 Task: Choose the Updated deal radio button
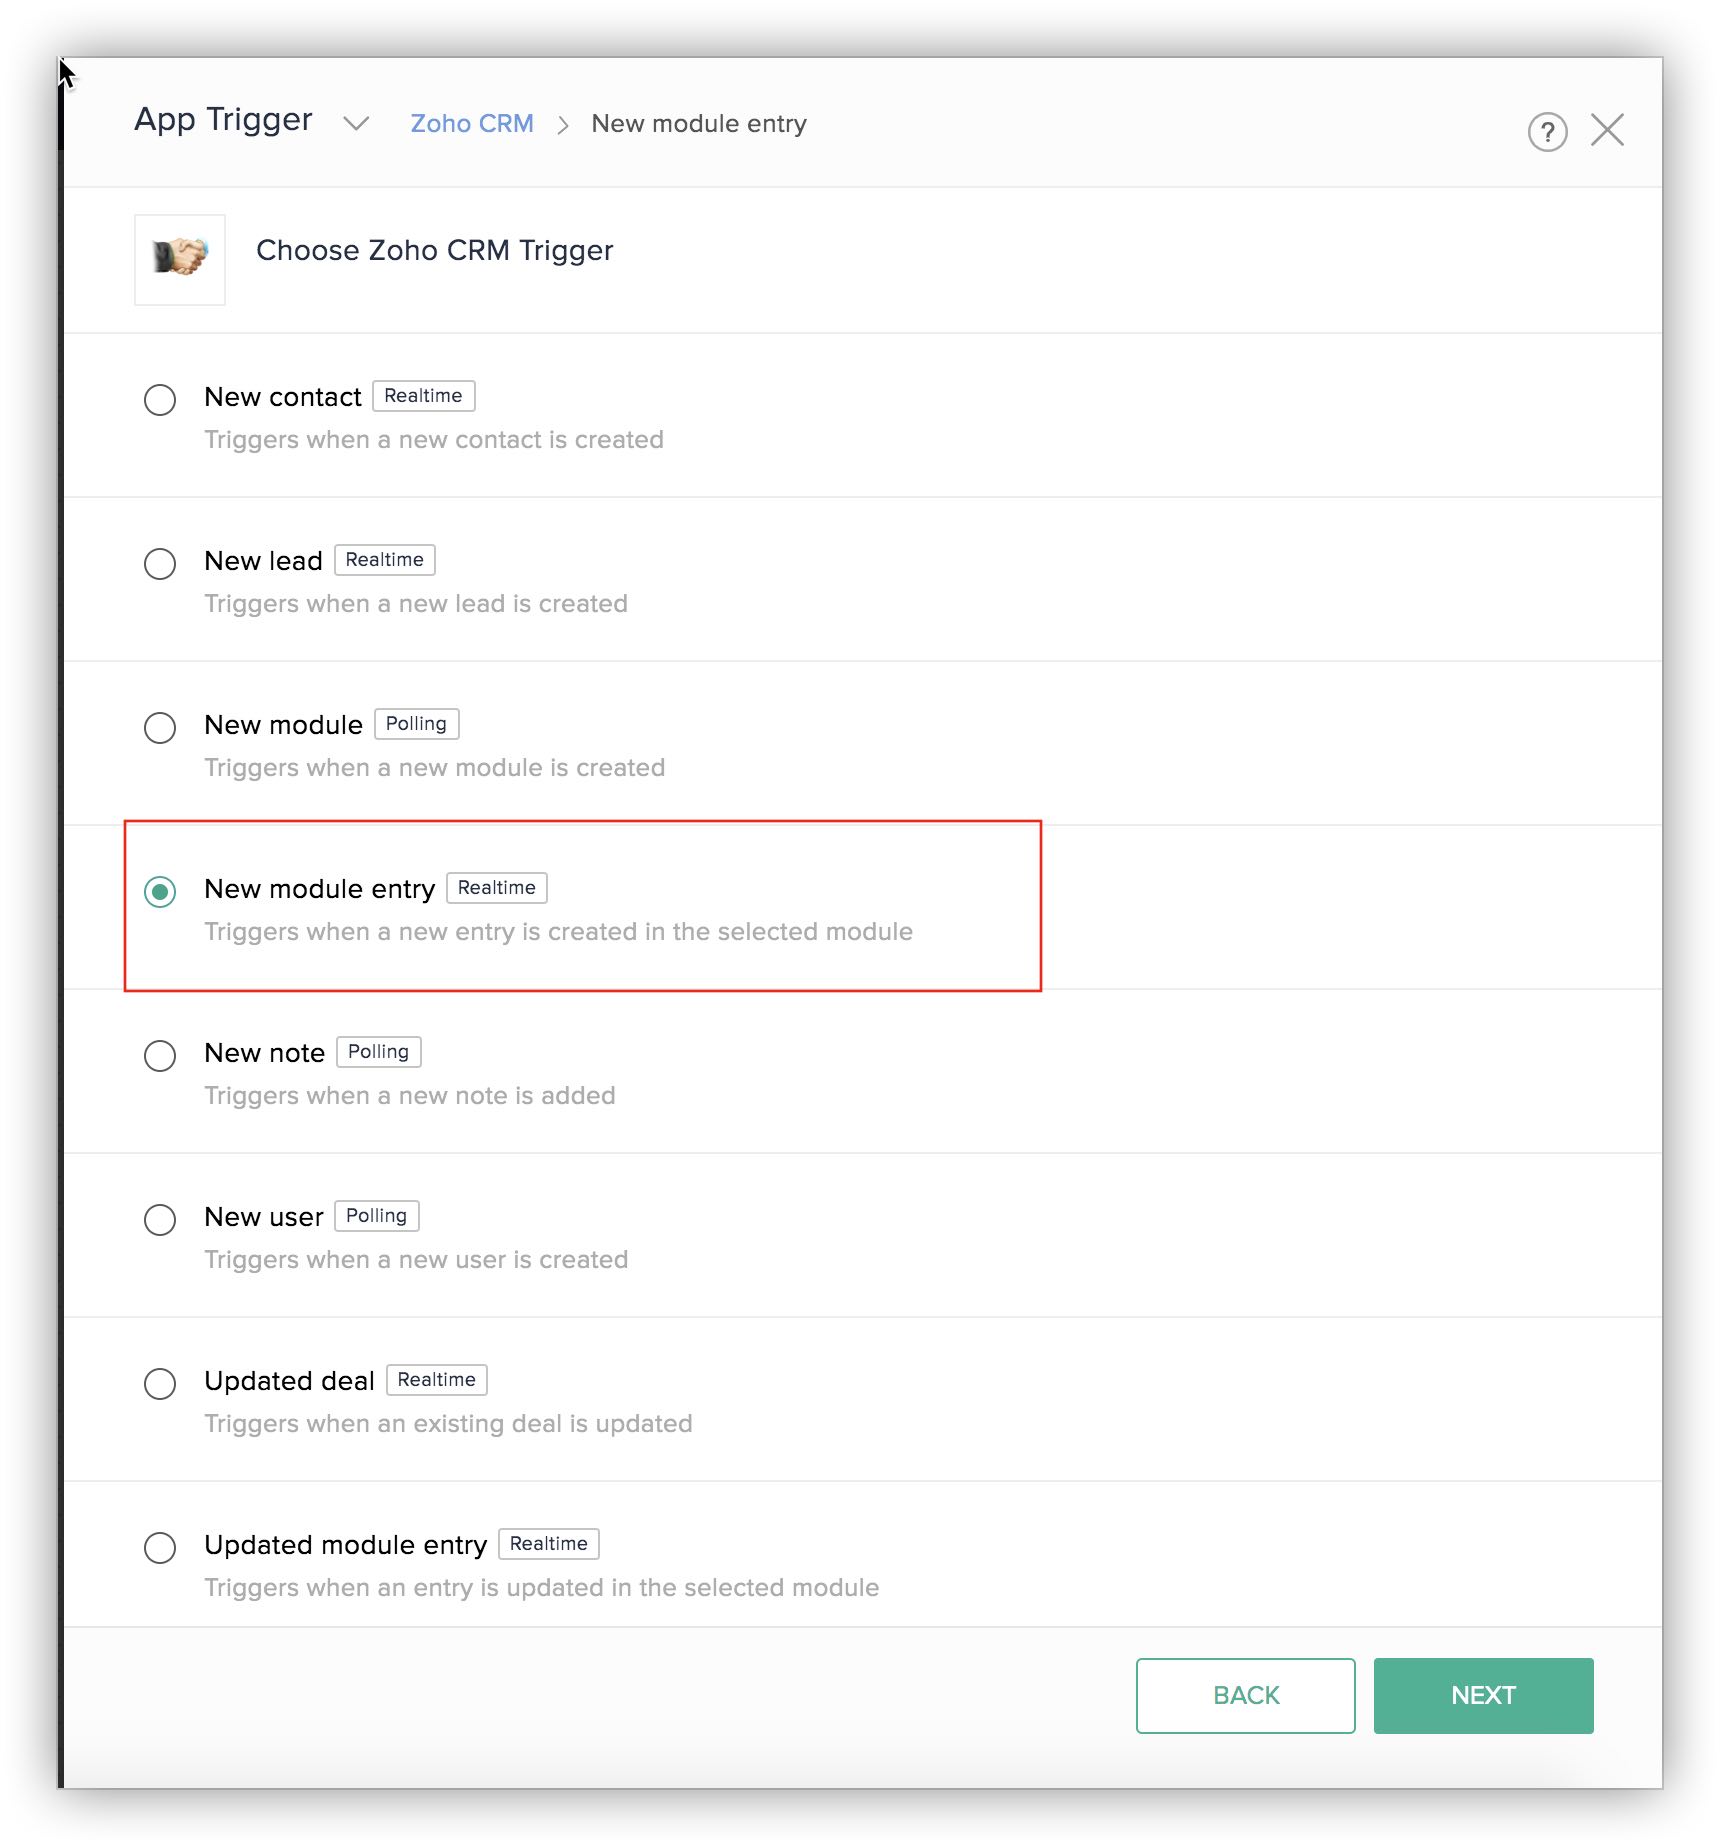point(160,1384)
